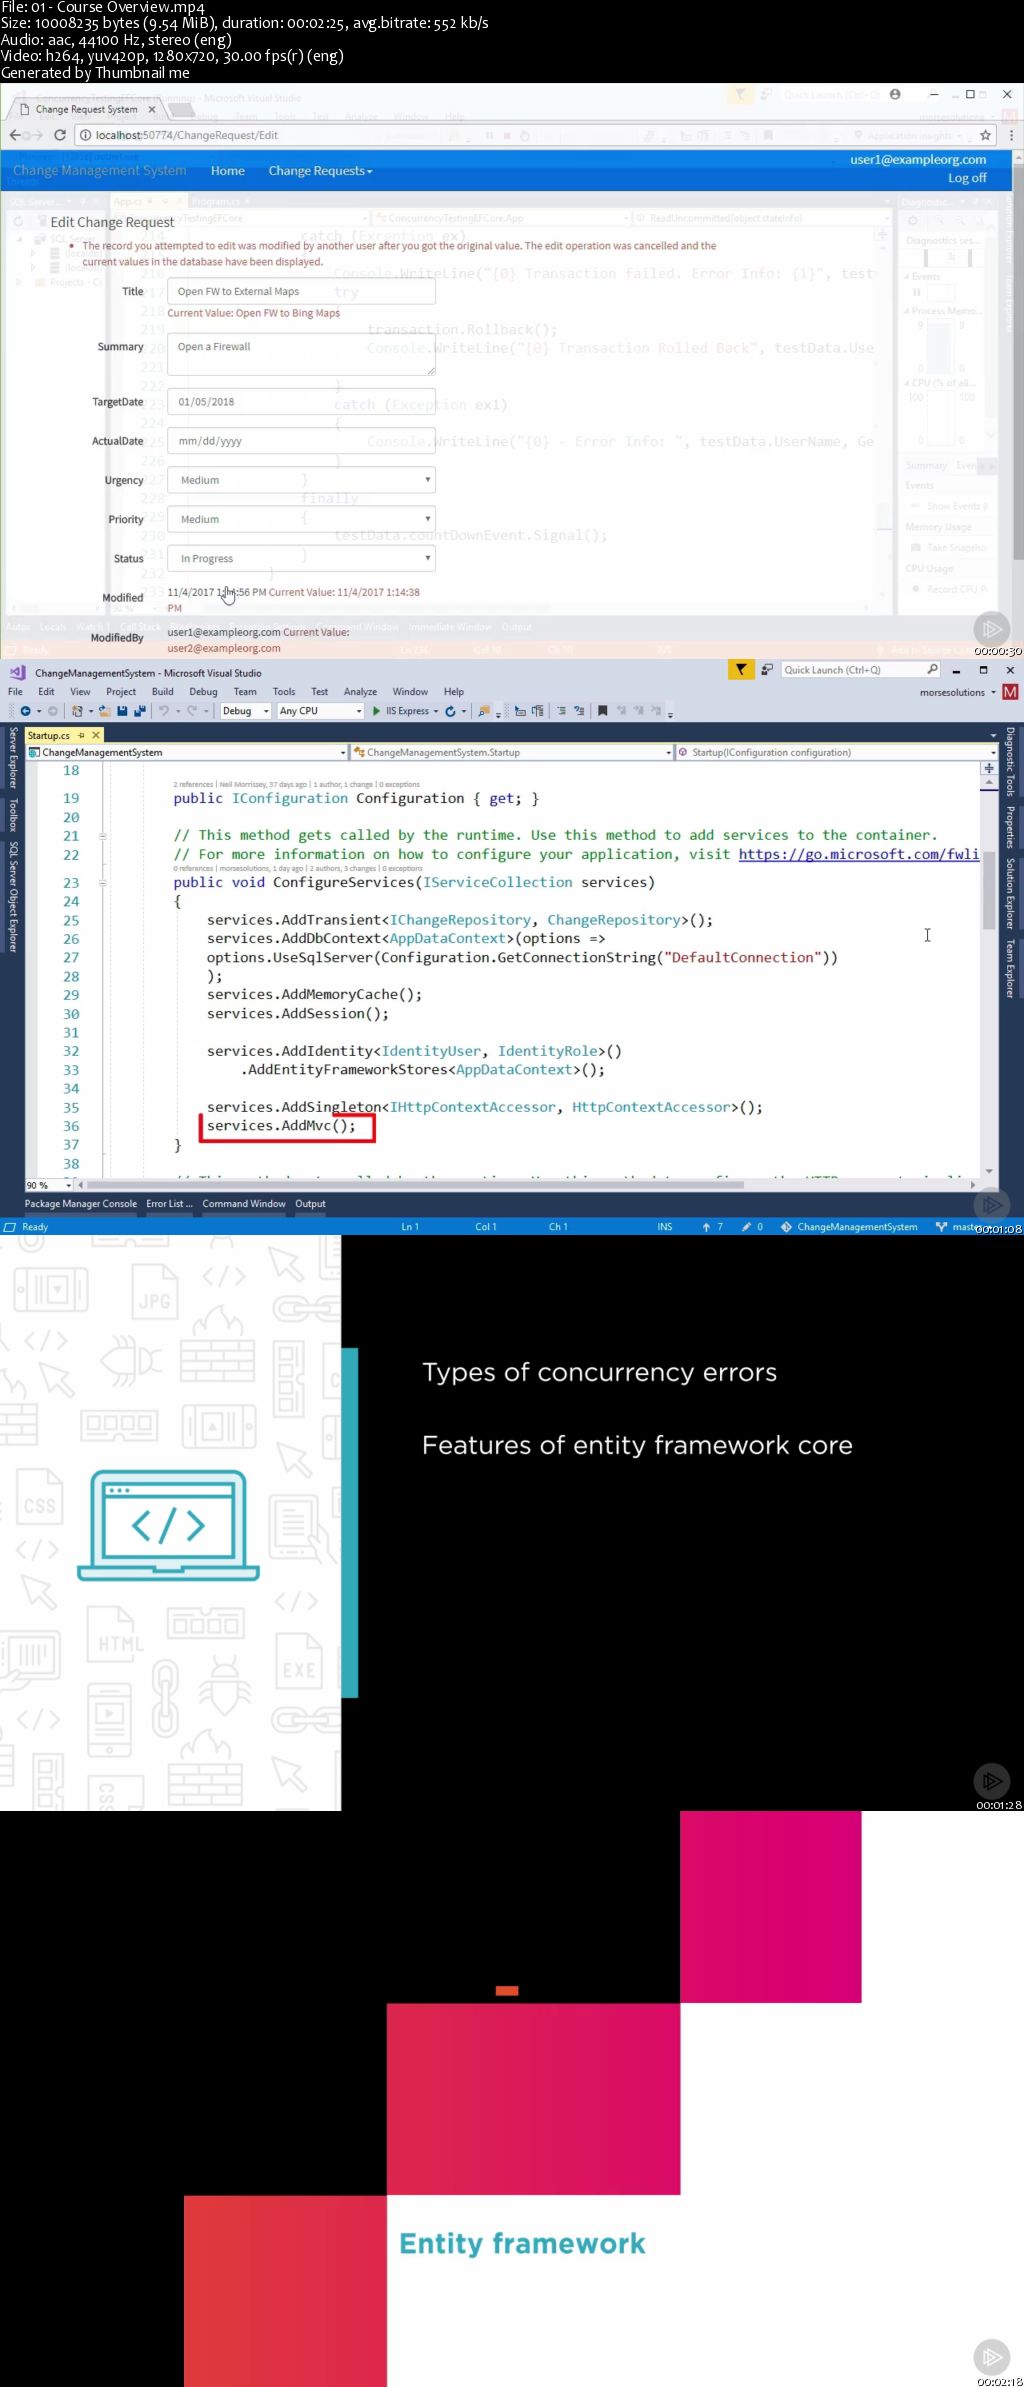Click the ChangeManagementSystem repository status bar item

849,1227
